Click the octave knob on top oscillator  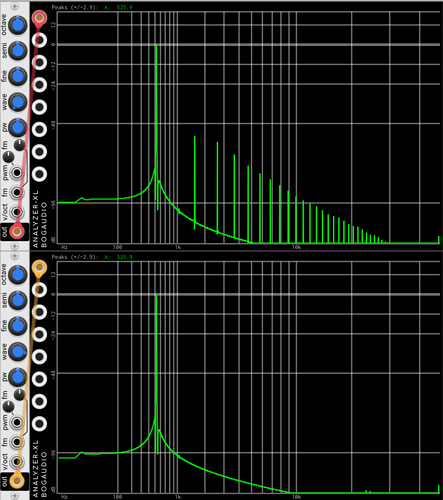click(17, 25)
